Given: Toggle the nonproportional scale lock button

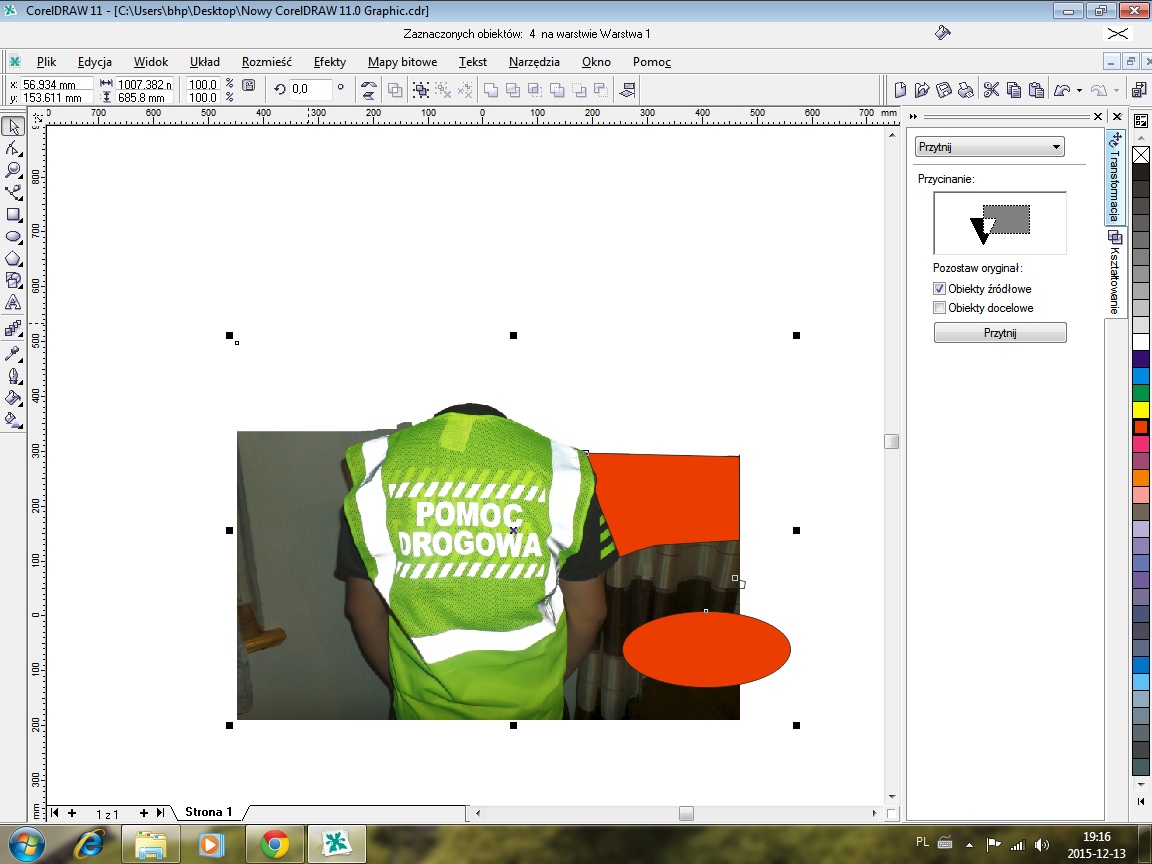Looking at the screenshot, I should [249, 86].
